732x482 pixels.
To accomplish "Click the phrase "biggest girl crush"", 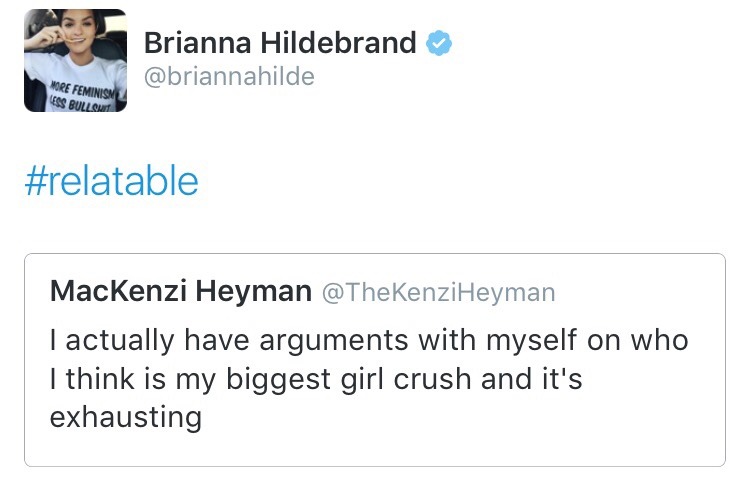I will (x=353, y=378).
